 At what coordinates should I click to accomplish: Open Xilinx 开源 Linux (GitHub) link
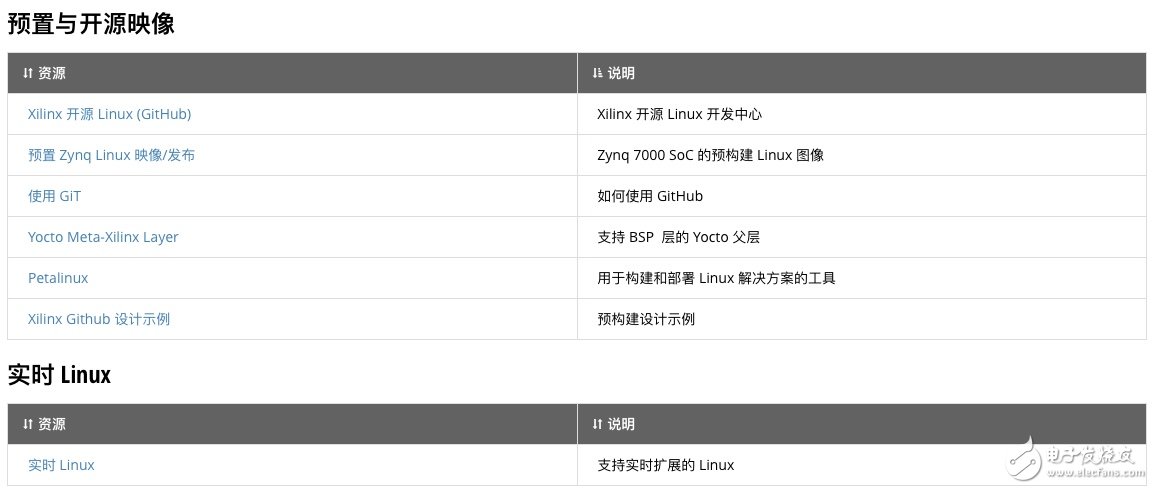[x=109, y=114]
